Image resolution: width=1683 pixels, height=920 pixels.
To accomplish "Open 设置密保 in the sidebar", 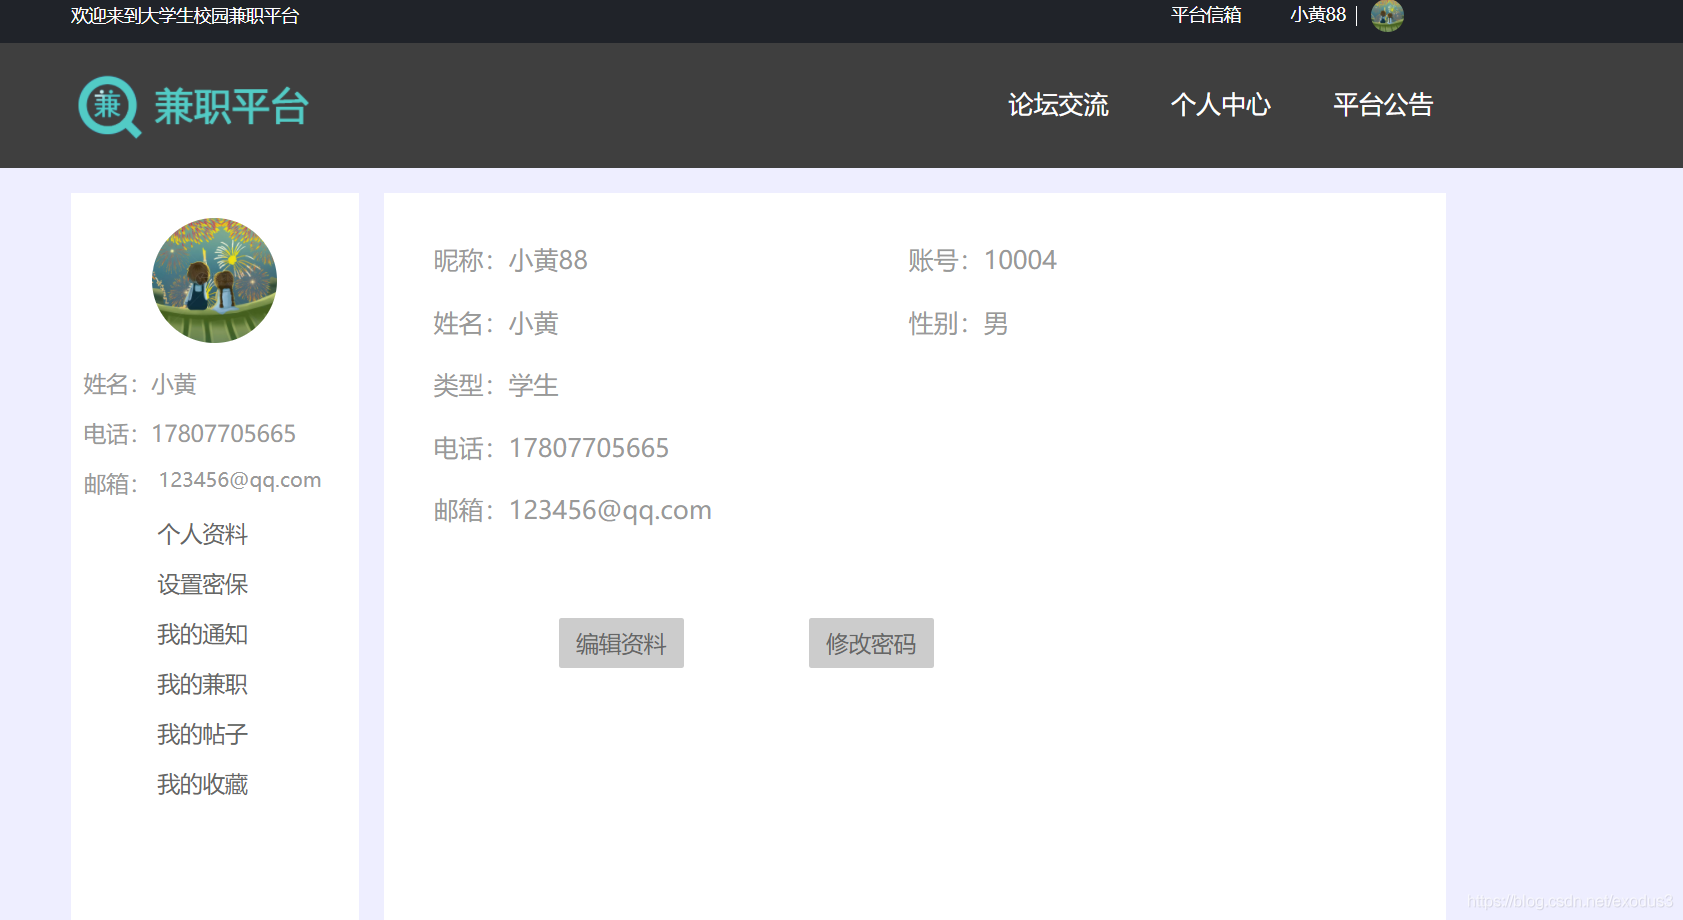I will point(202,584).
